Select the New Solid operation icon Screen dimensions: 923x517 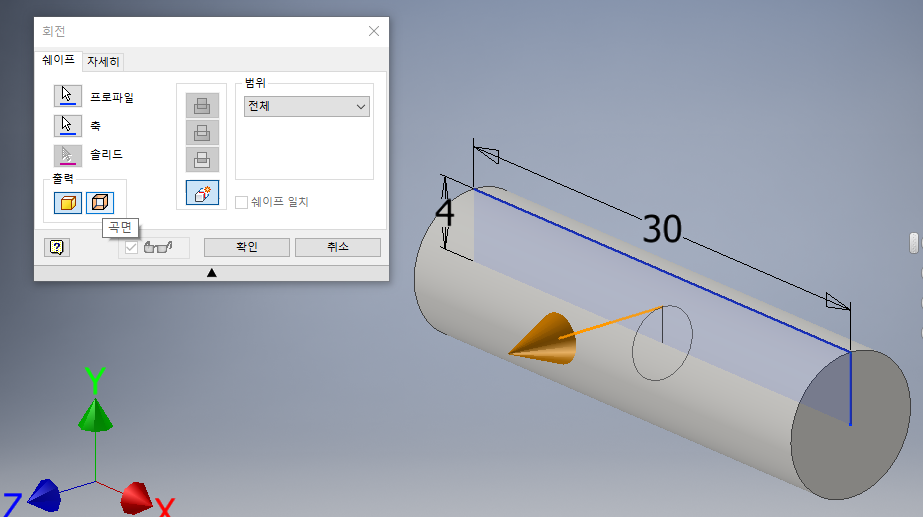pos(202,193)
